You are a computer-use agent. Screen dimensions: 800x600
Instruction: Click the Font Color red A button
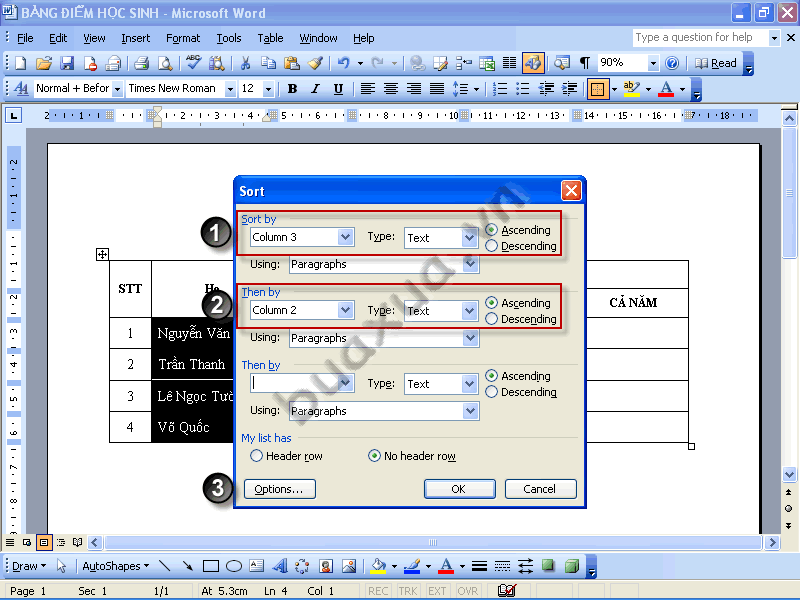tap(666, 89)
